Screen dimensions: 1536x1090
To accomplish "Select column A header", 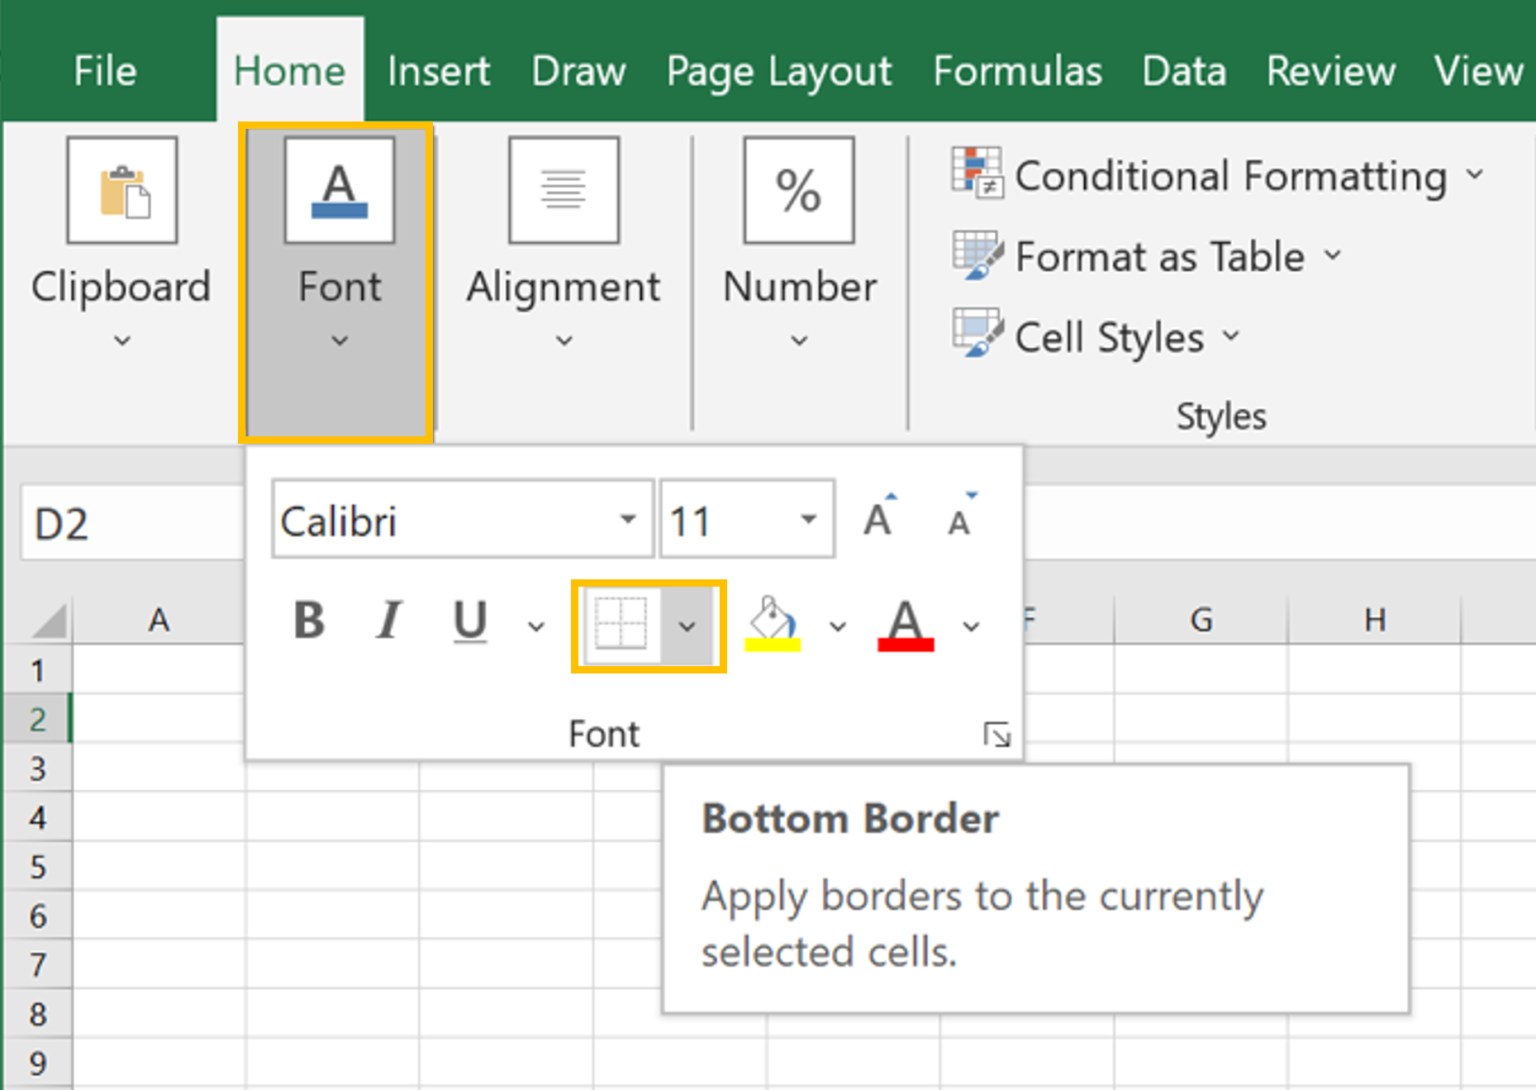I will [158, 620].
